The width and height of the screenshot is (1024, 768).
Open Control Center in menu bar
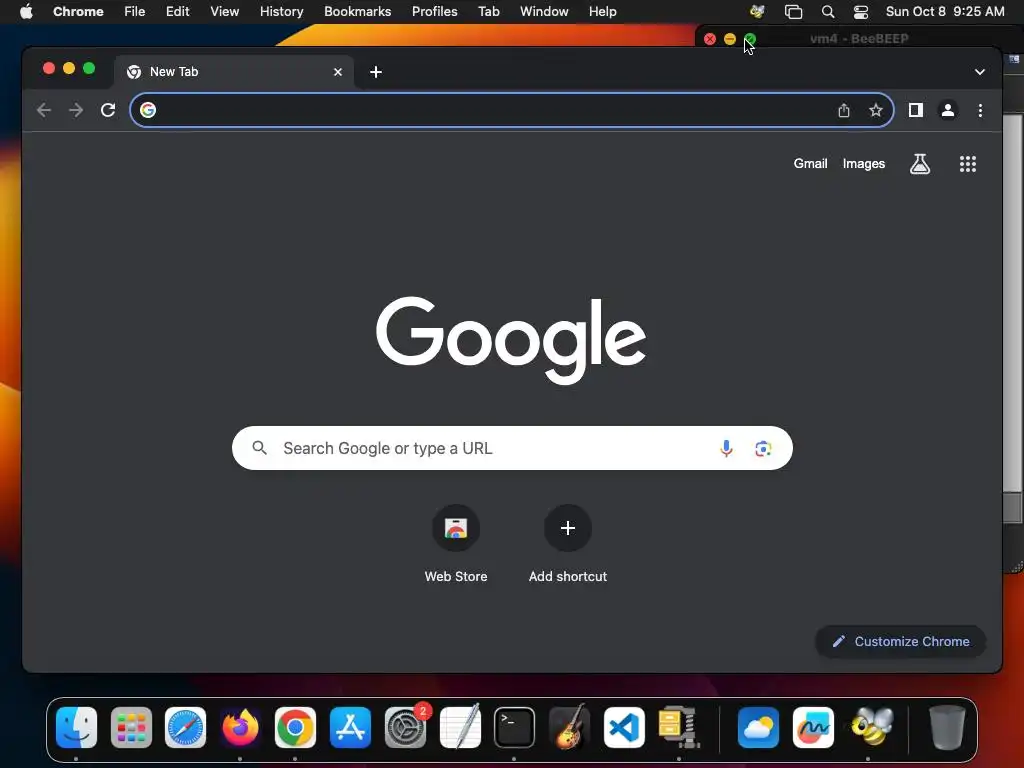pyautogui.click(x=861, y=12)
